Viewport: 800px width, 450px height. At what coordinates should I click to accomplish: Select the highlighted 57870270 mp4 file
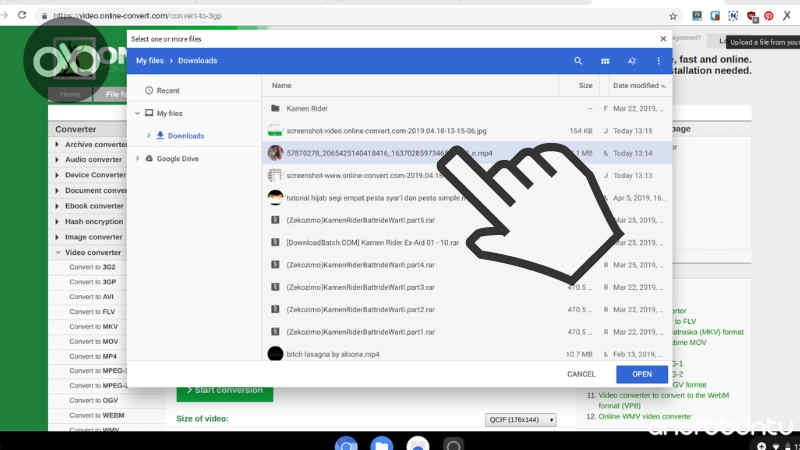tap(467, 153)
